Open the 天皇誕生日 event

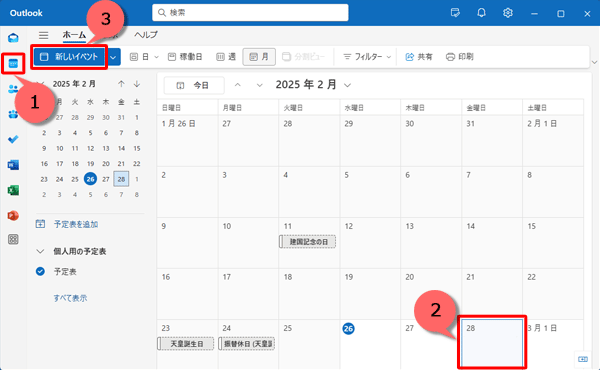186,344
